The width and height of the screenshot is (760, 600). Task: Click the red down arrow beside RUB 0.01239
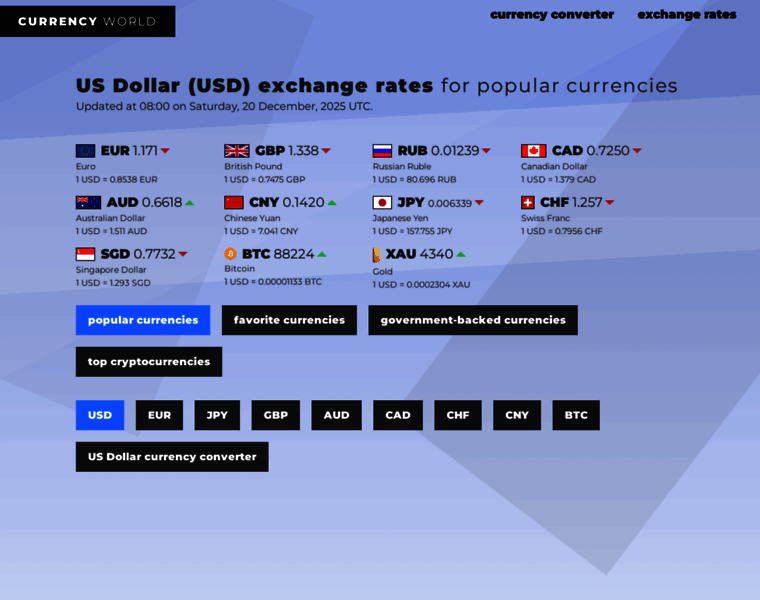tap(486, 151)
